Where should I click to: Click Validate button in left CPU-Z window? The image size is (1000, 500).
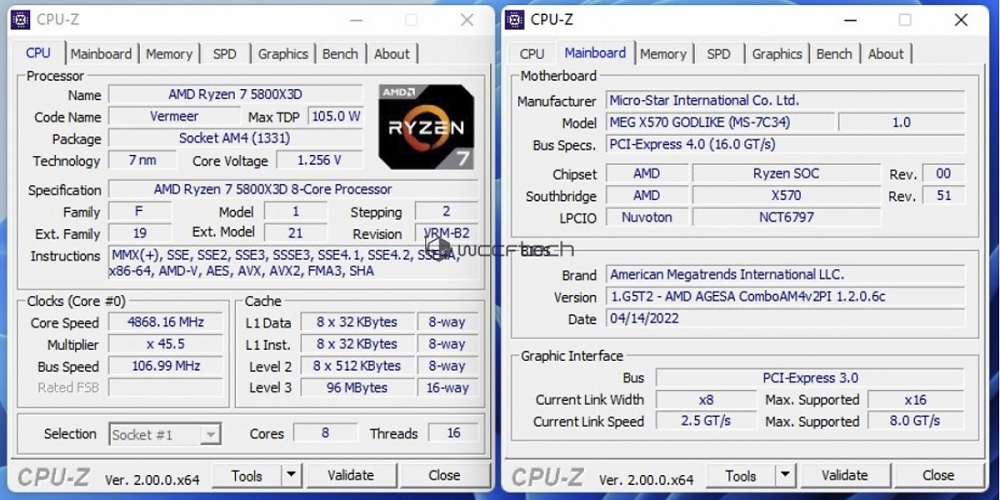(x=351, y=476)
